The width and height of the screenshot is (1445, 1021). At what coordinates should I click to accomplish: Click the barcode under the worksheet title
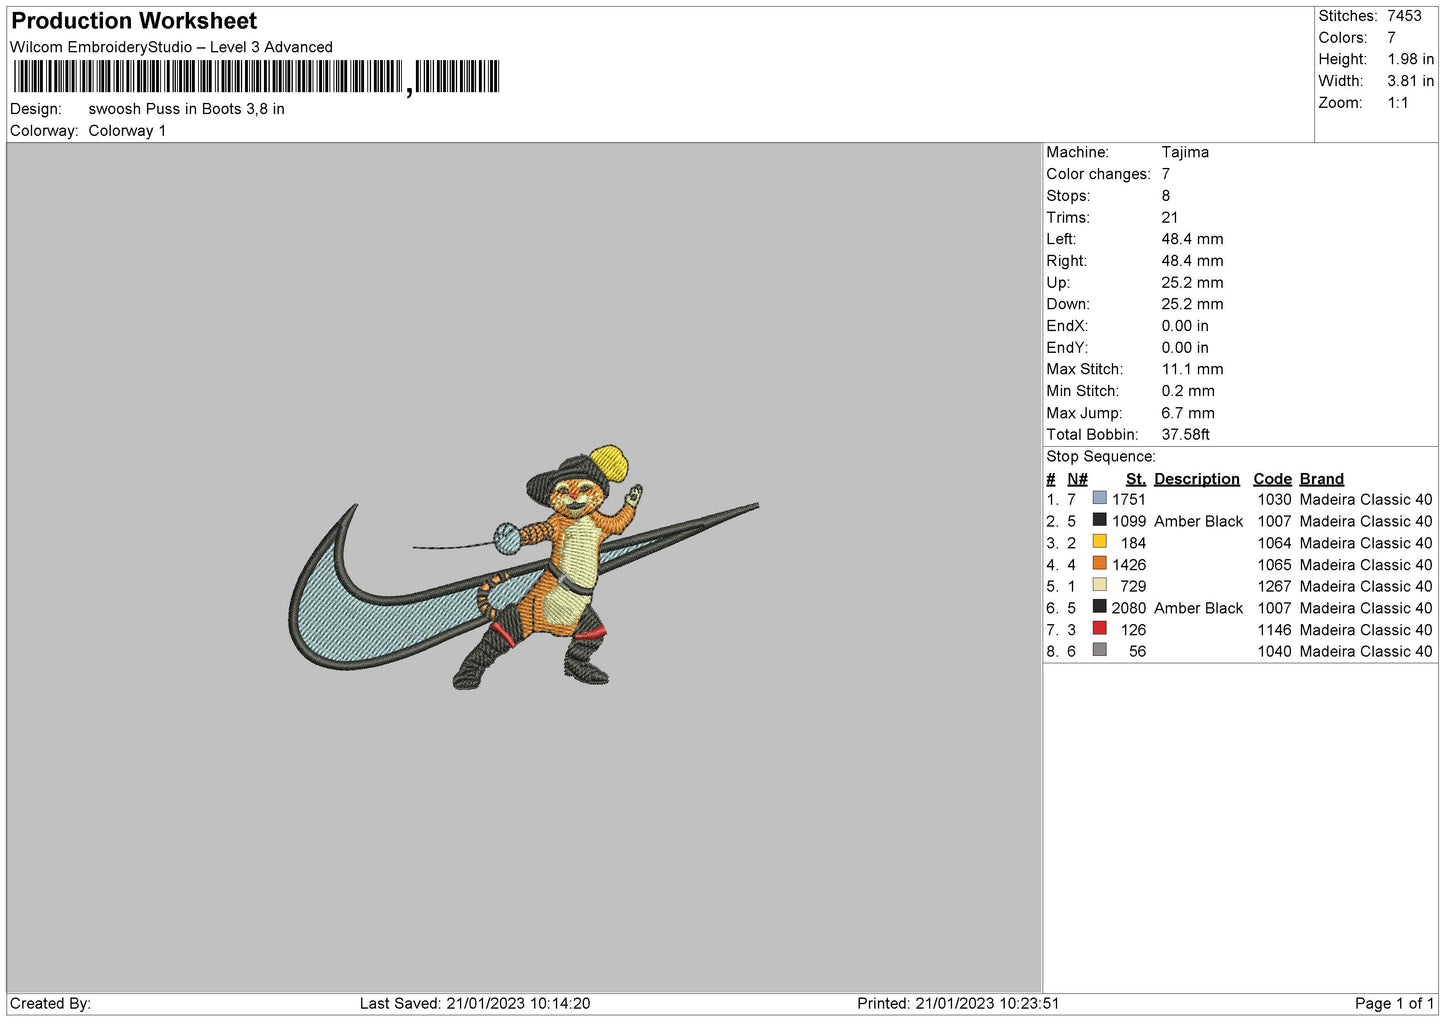(x=256, y=77)
